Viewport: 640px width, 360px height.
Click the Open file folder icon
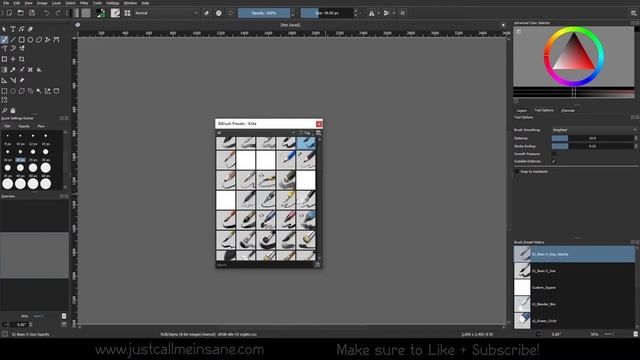(20, 13)
